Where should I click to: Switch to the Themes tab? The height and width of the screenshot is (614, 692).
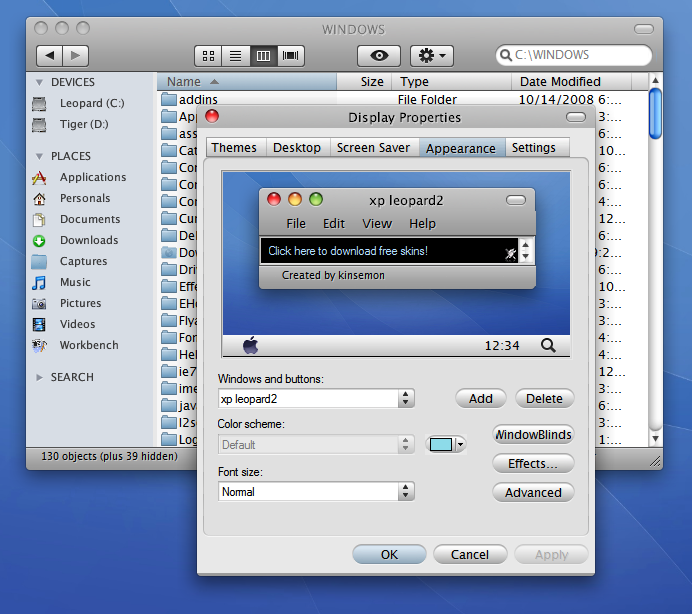tap(234, 147)
